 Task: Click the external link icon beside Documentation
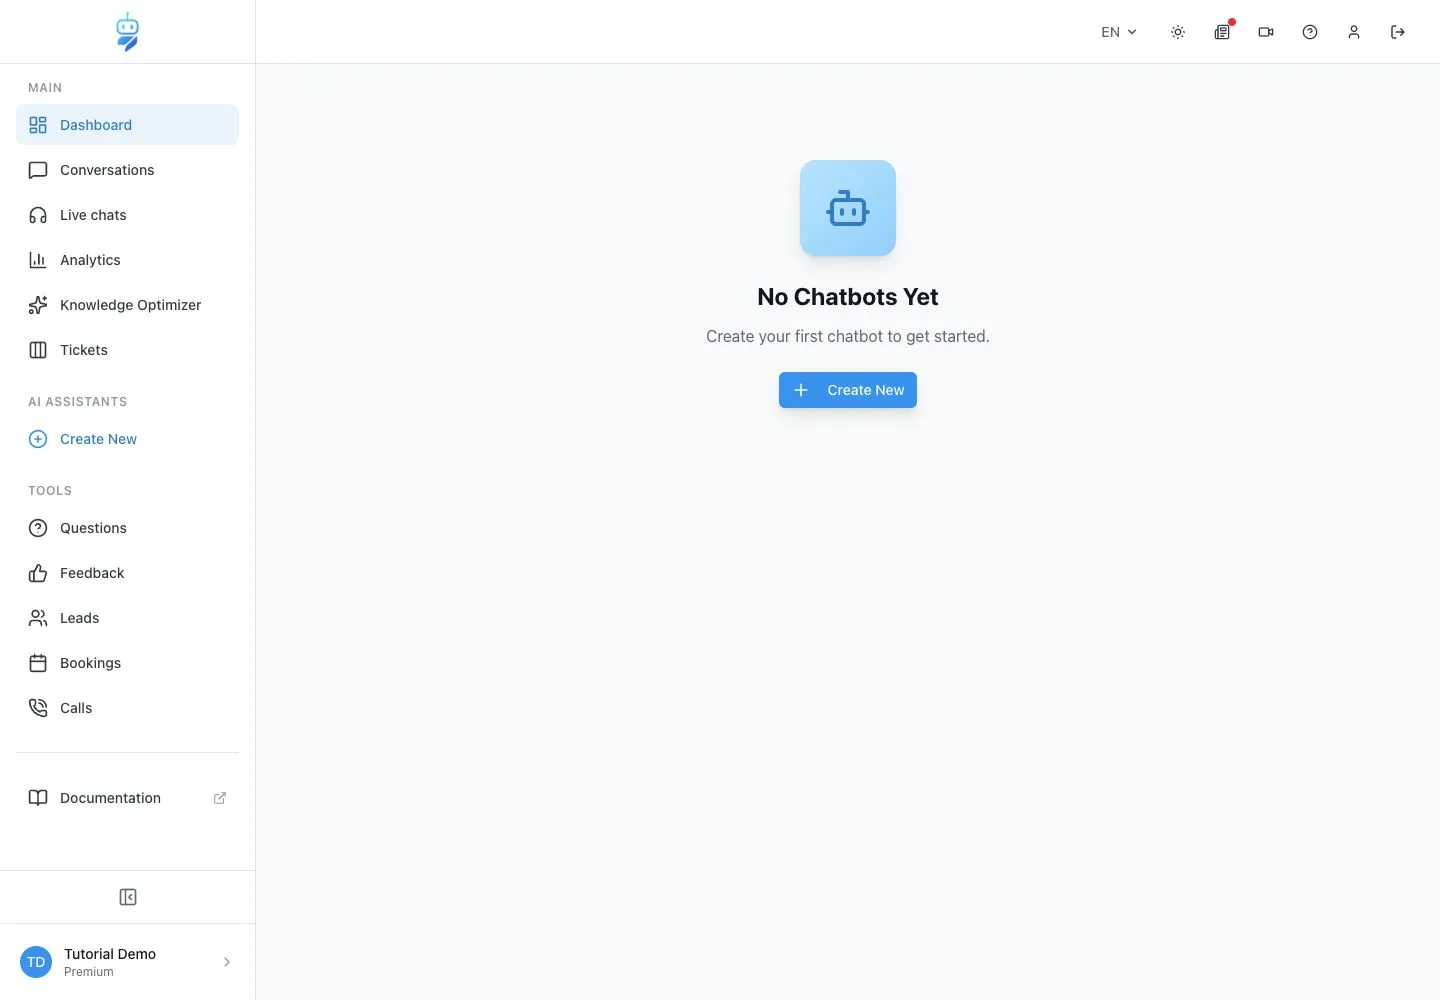pos(220,798)
